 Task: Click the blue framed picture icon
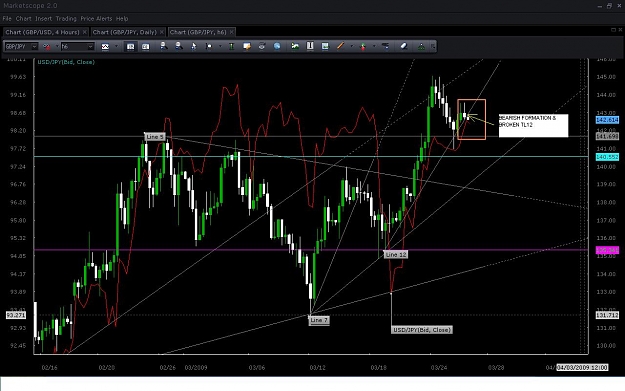tap(325, 46)
